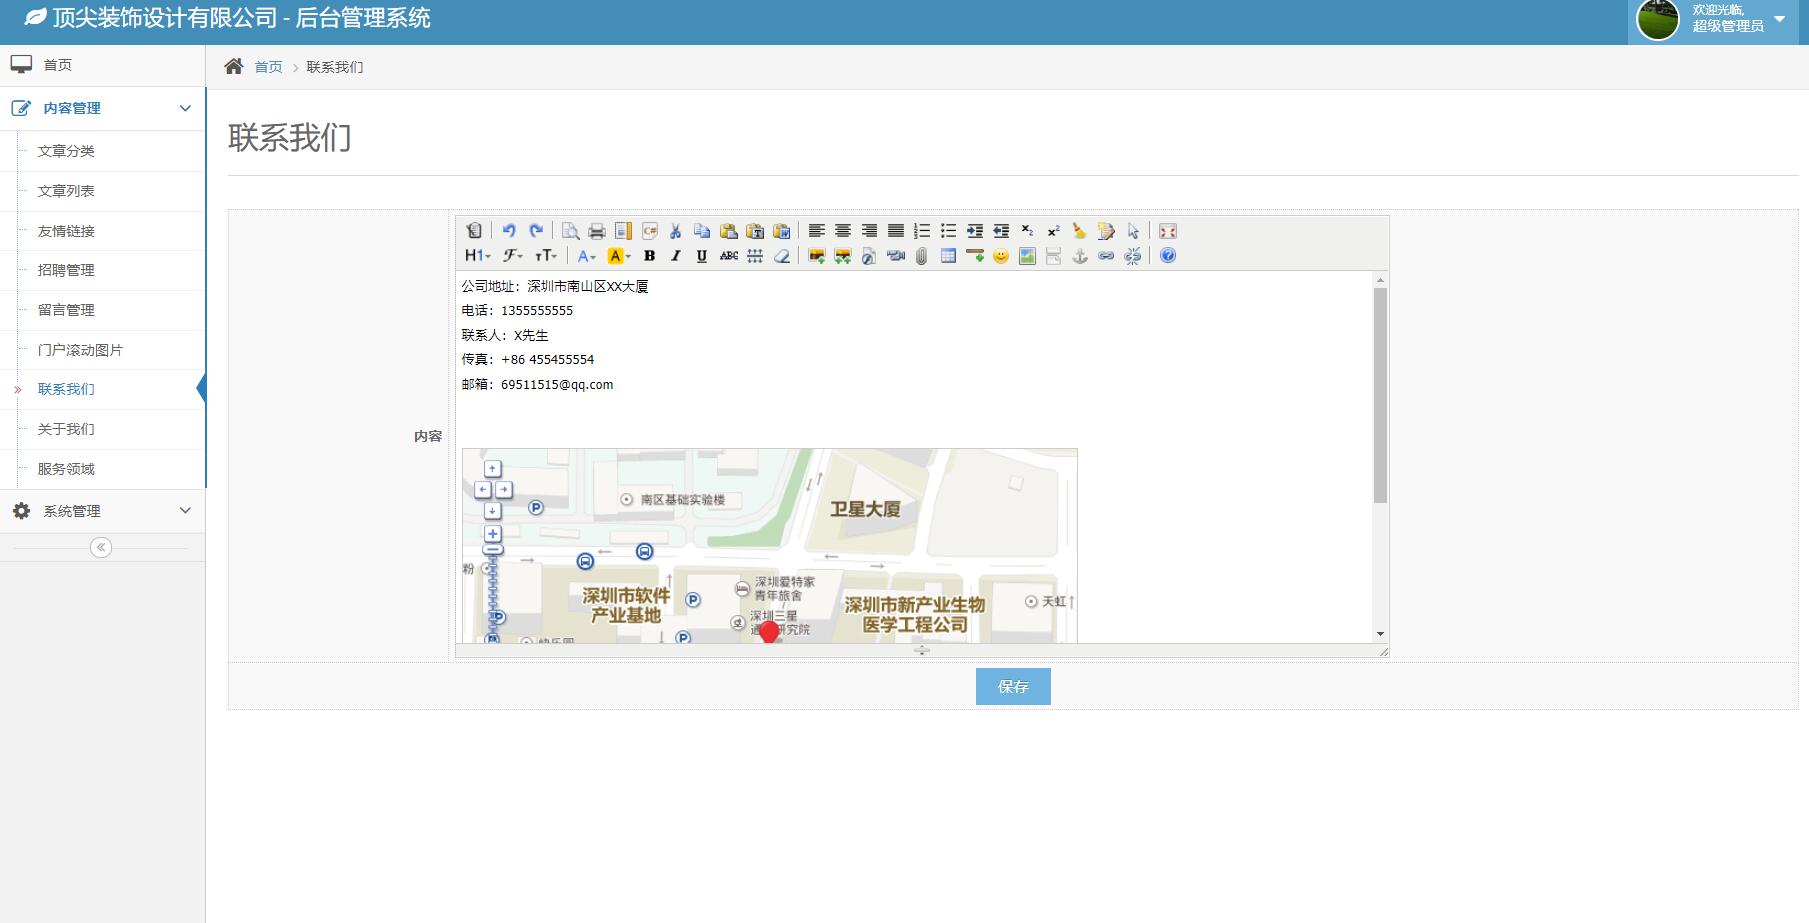Open the 留言管理 sidebar menu item
Screen dimensions: 1809x923
pos(66,310)
